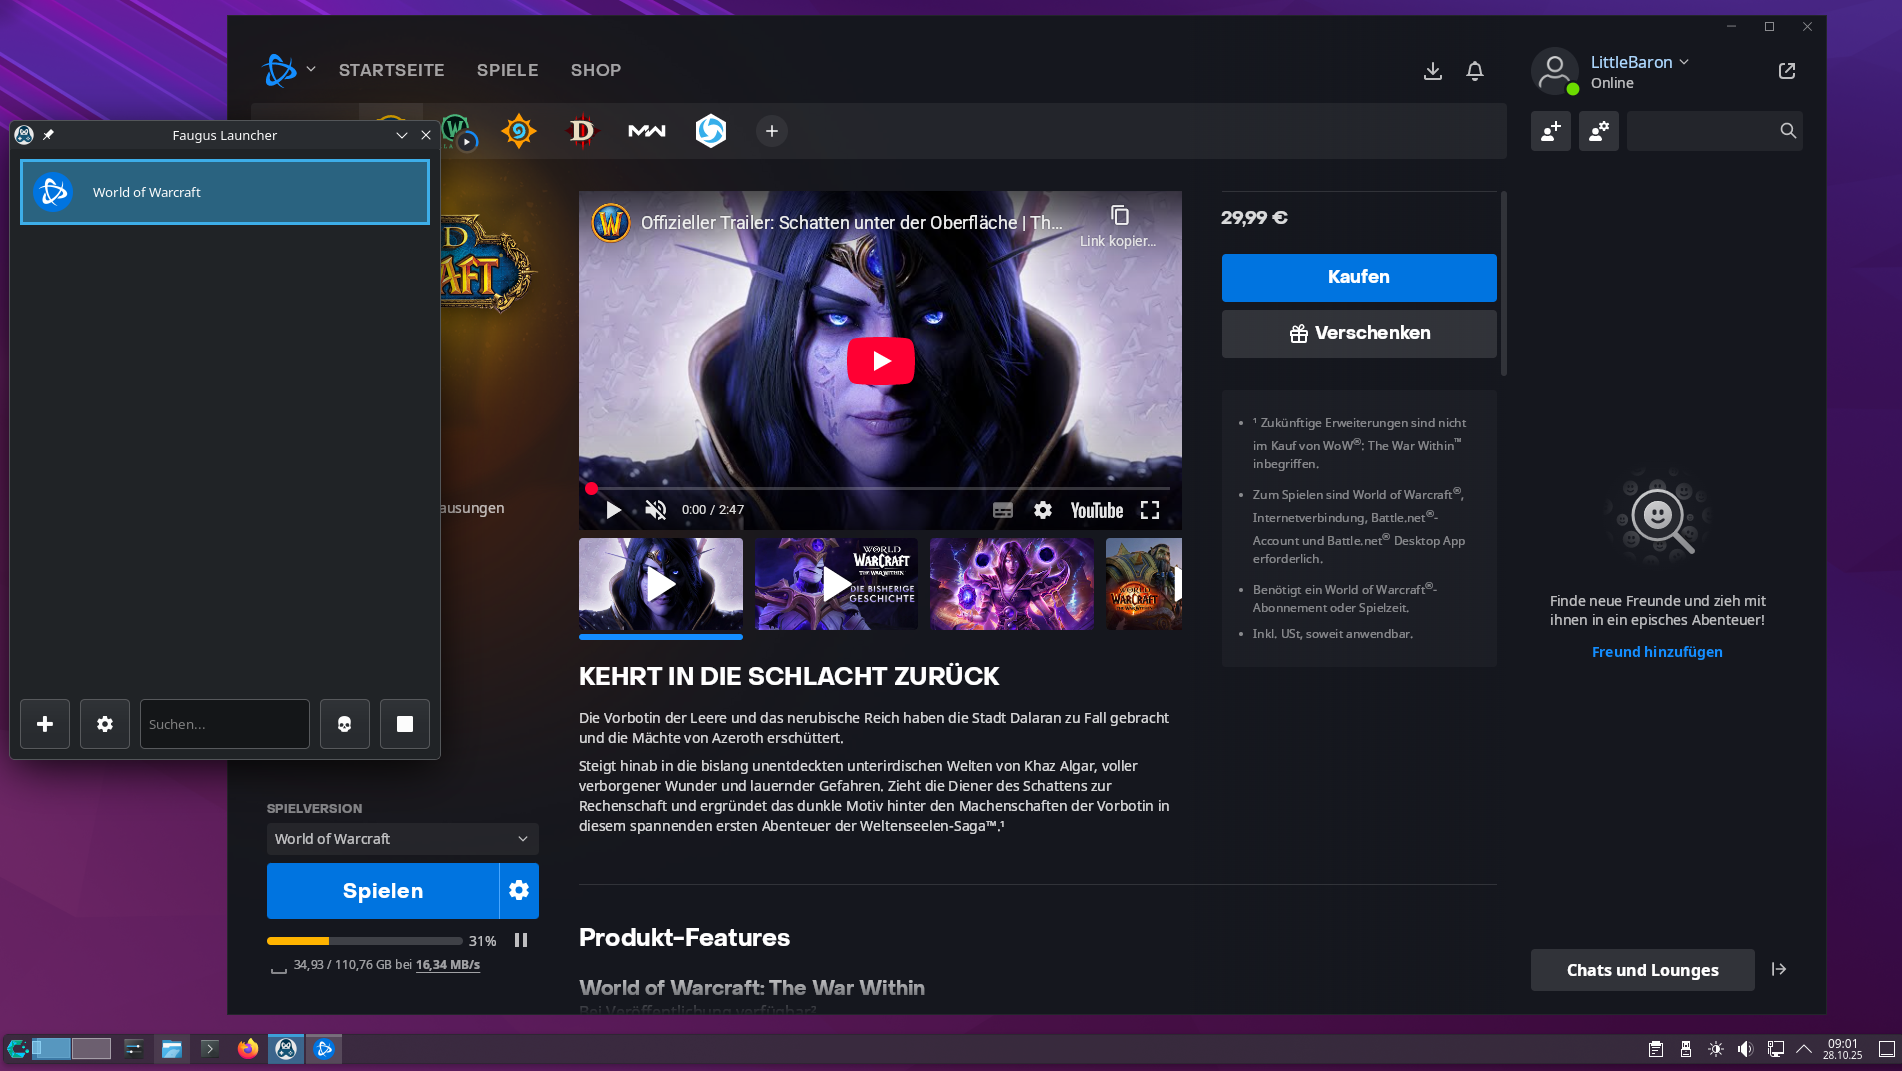Add a new game in Faugus Launcher
Image resolution: width=1902 pixels, height=1071 pixels.
(45, 724)
